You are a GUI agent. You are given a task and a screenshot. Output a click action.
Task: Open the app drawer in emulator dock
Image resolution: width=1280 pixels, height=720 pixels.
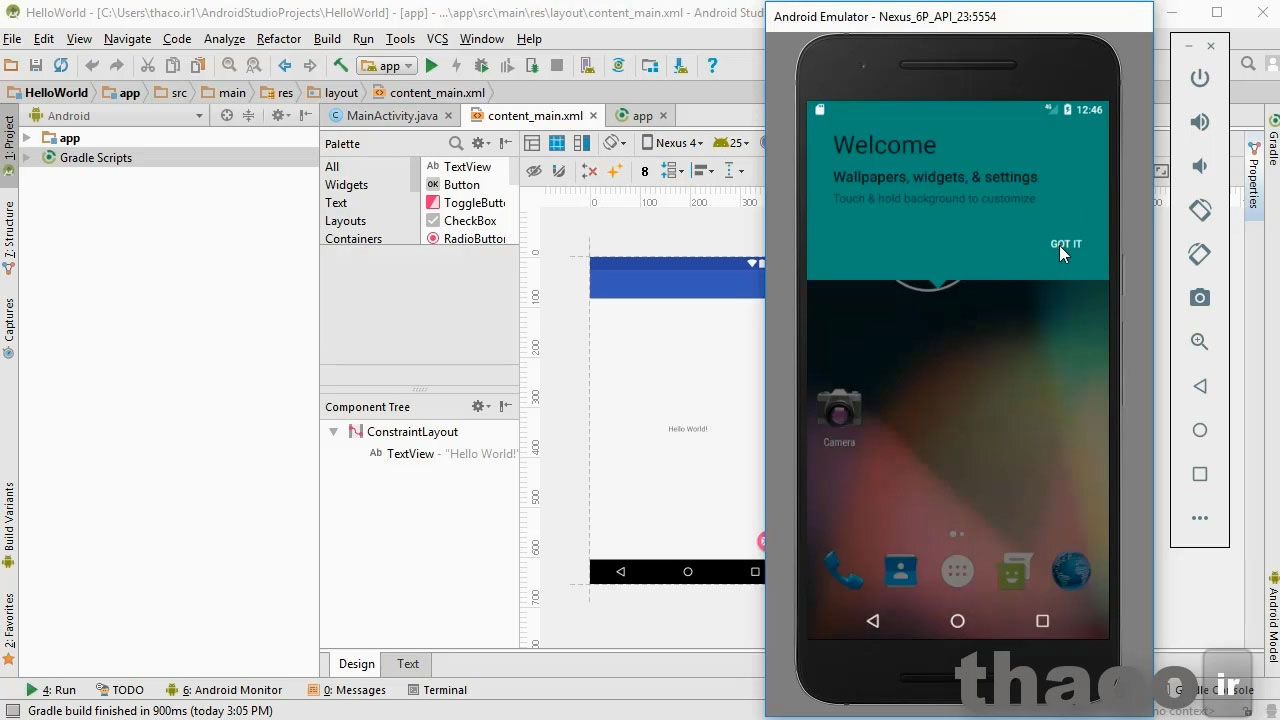pyautogui.click(x=958, y=571)
